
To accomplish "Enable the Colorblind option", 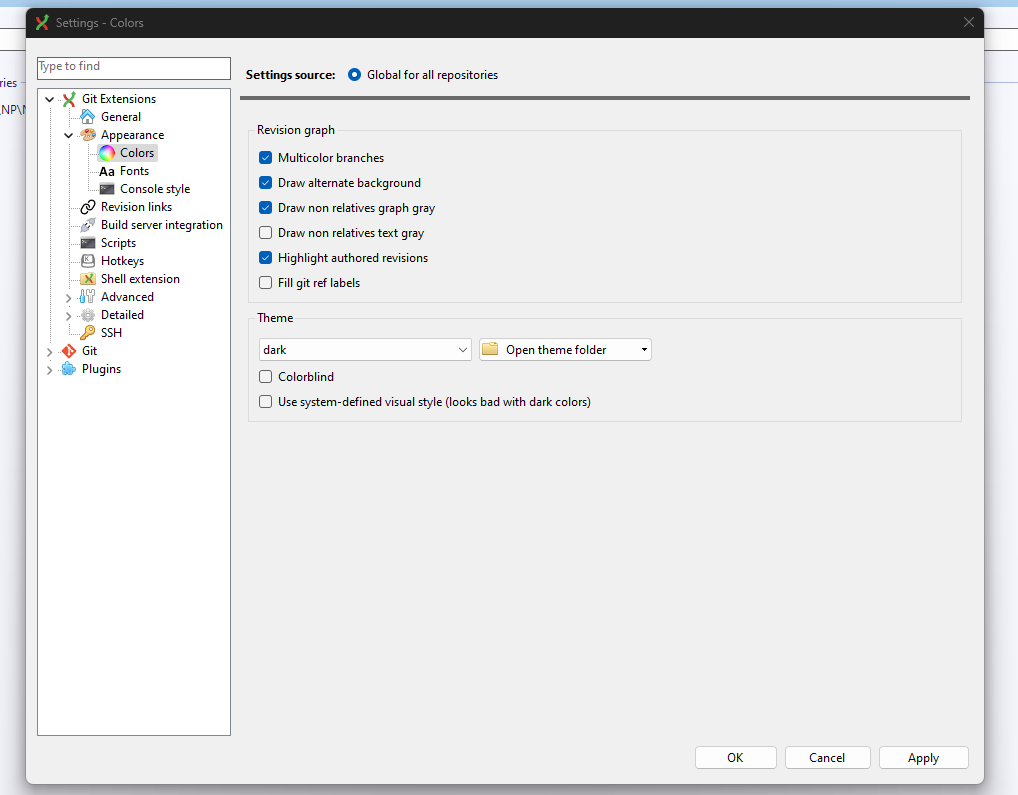I will click(x=265, y=376).
